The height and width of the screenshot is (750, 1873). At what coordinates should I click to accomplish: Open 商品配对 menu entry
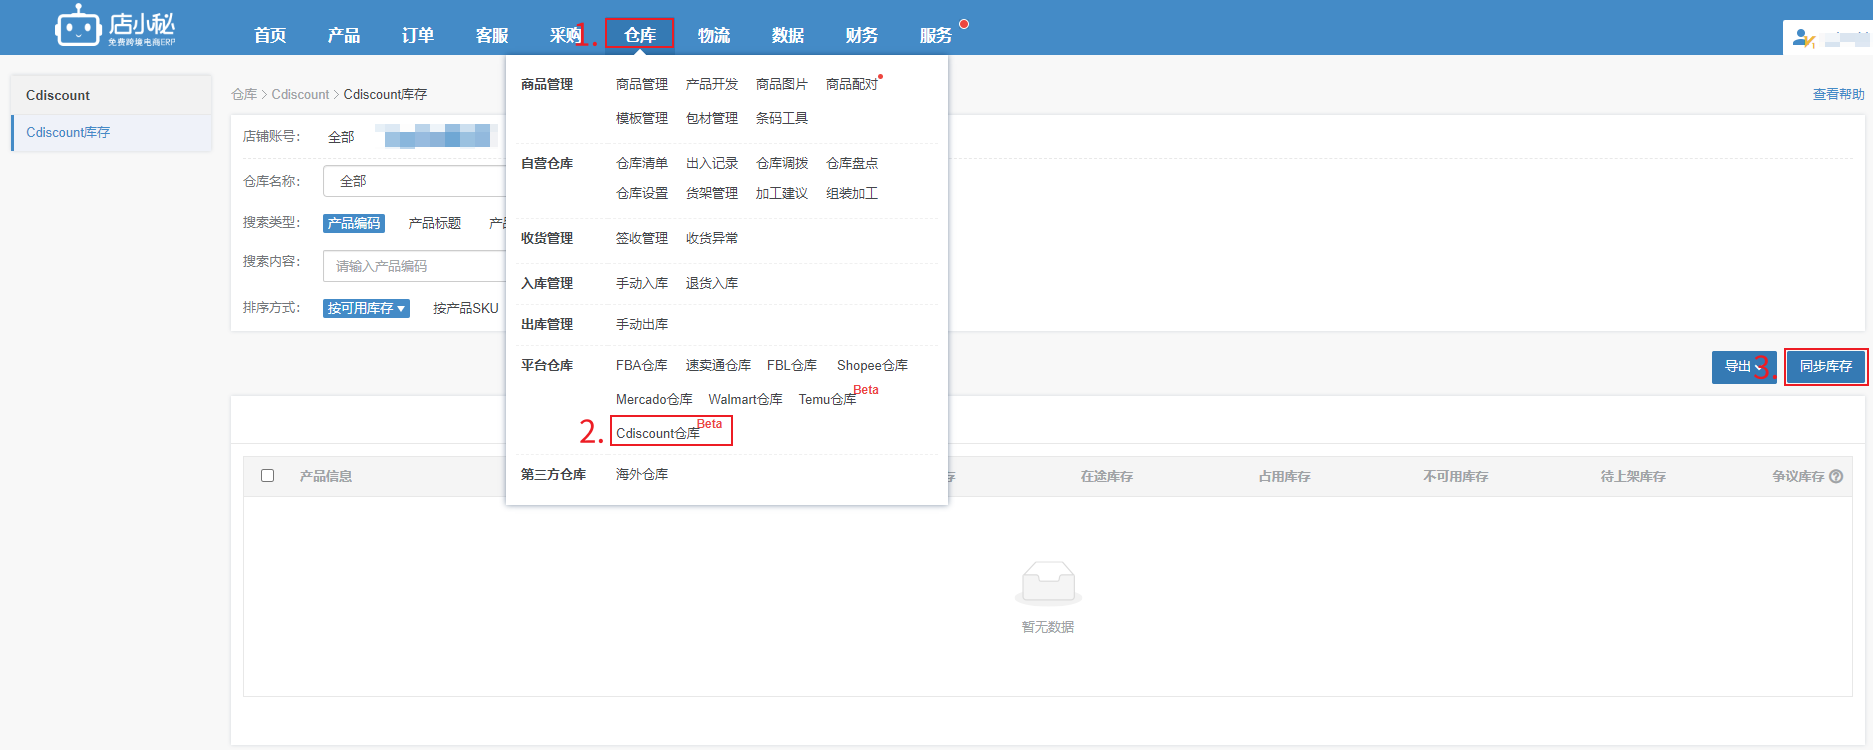[852, 84]
